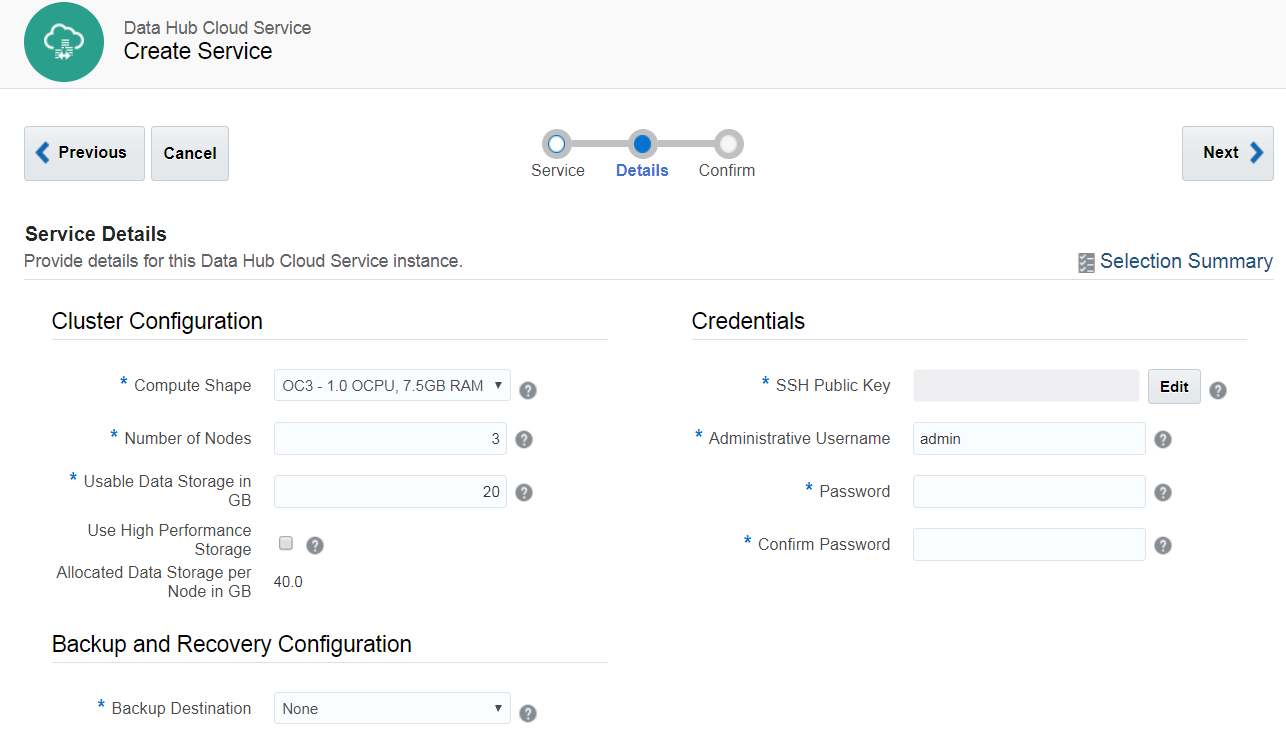This screenshot has height=747, width=1286.
Task: Open the Backup Destination dropdown
Action: (x=391, y=707)
